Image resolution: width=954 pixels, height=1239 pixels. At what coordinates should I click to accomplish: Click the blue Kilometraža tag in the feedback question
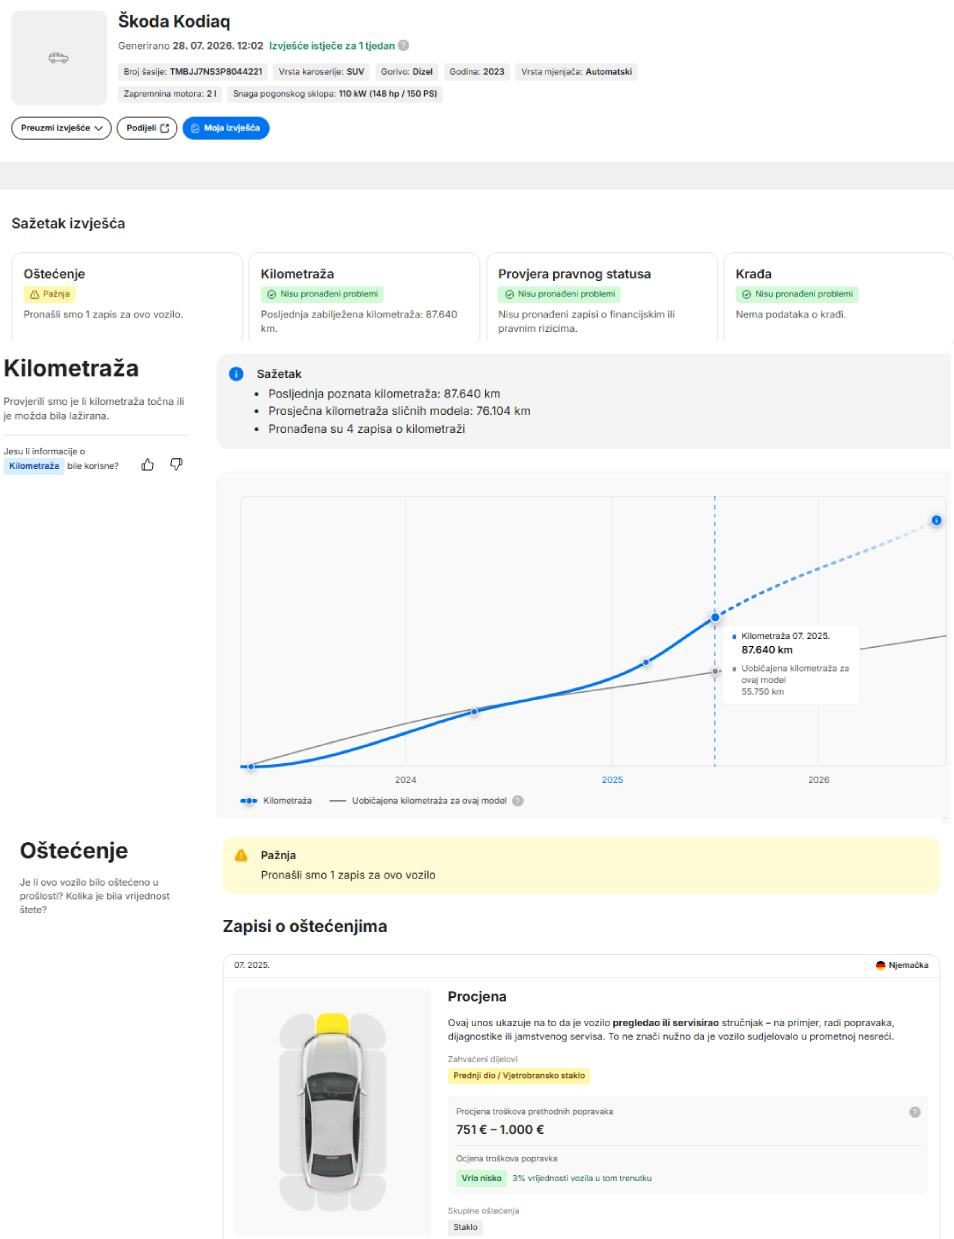coord(34,466)
